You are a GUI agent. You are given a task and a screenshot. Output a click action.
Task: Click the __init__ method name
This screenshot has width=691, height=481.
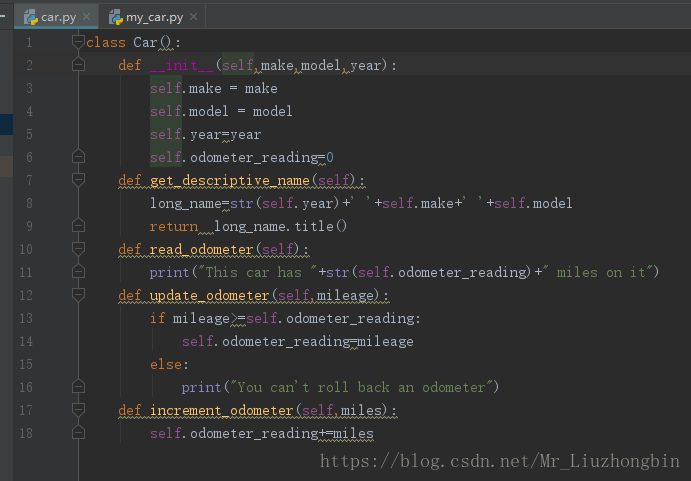[x=181, y=65]
